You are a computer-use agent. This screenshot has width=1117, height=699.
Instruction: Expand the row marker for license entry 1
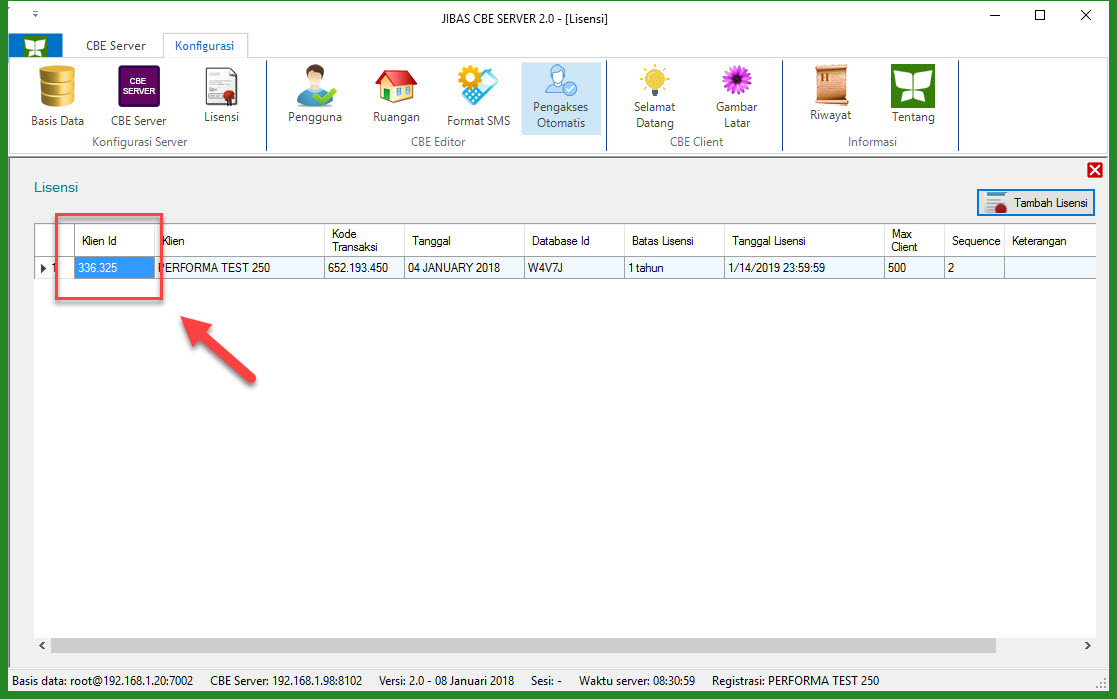click(x=45, y=267)
